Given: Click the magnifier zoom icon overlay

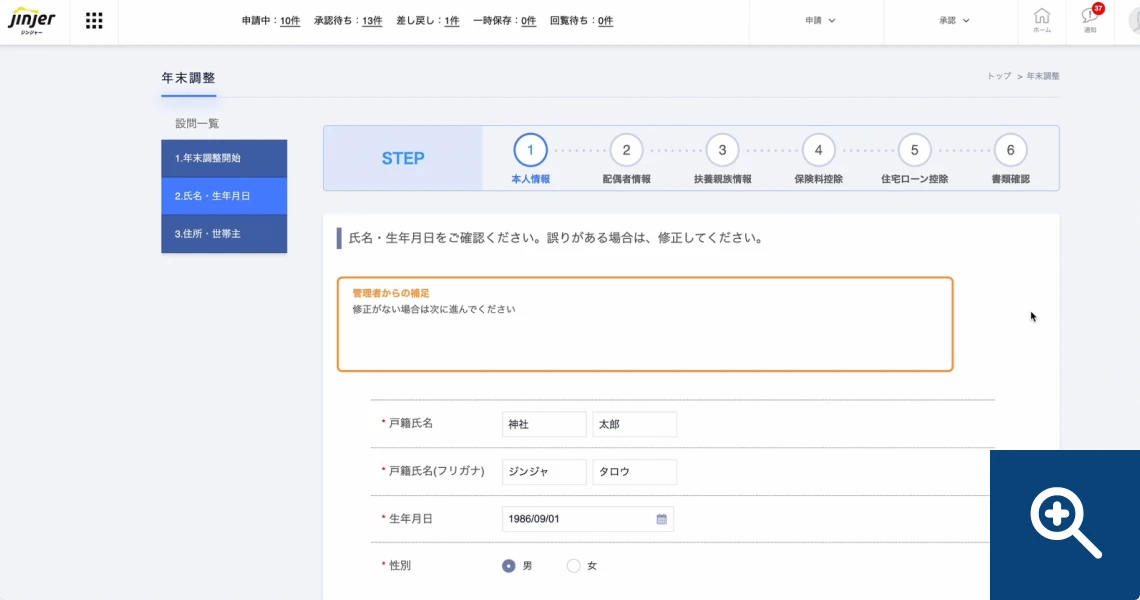Looking at the screenshot, I should coord(1064,523).
